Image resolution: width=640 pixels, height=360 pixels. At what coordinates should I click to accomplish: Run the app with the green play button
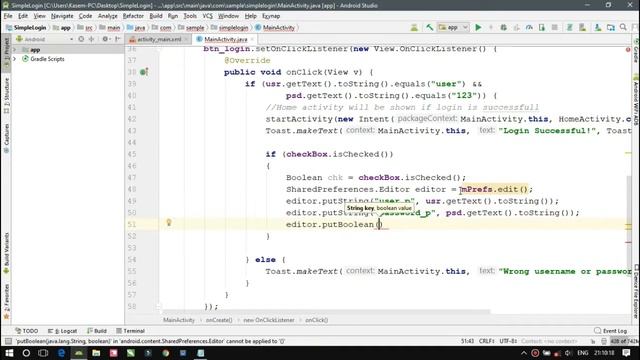tap(478, 27)
